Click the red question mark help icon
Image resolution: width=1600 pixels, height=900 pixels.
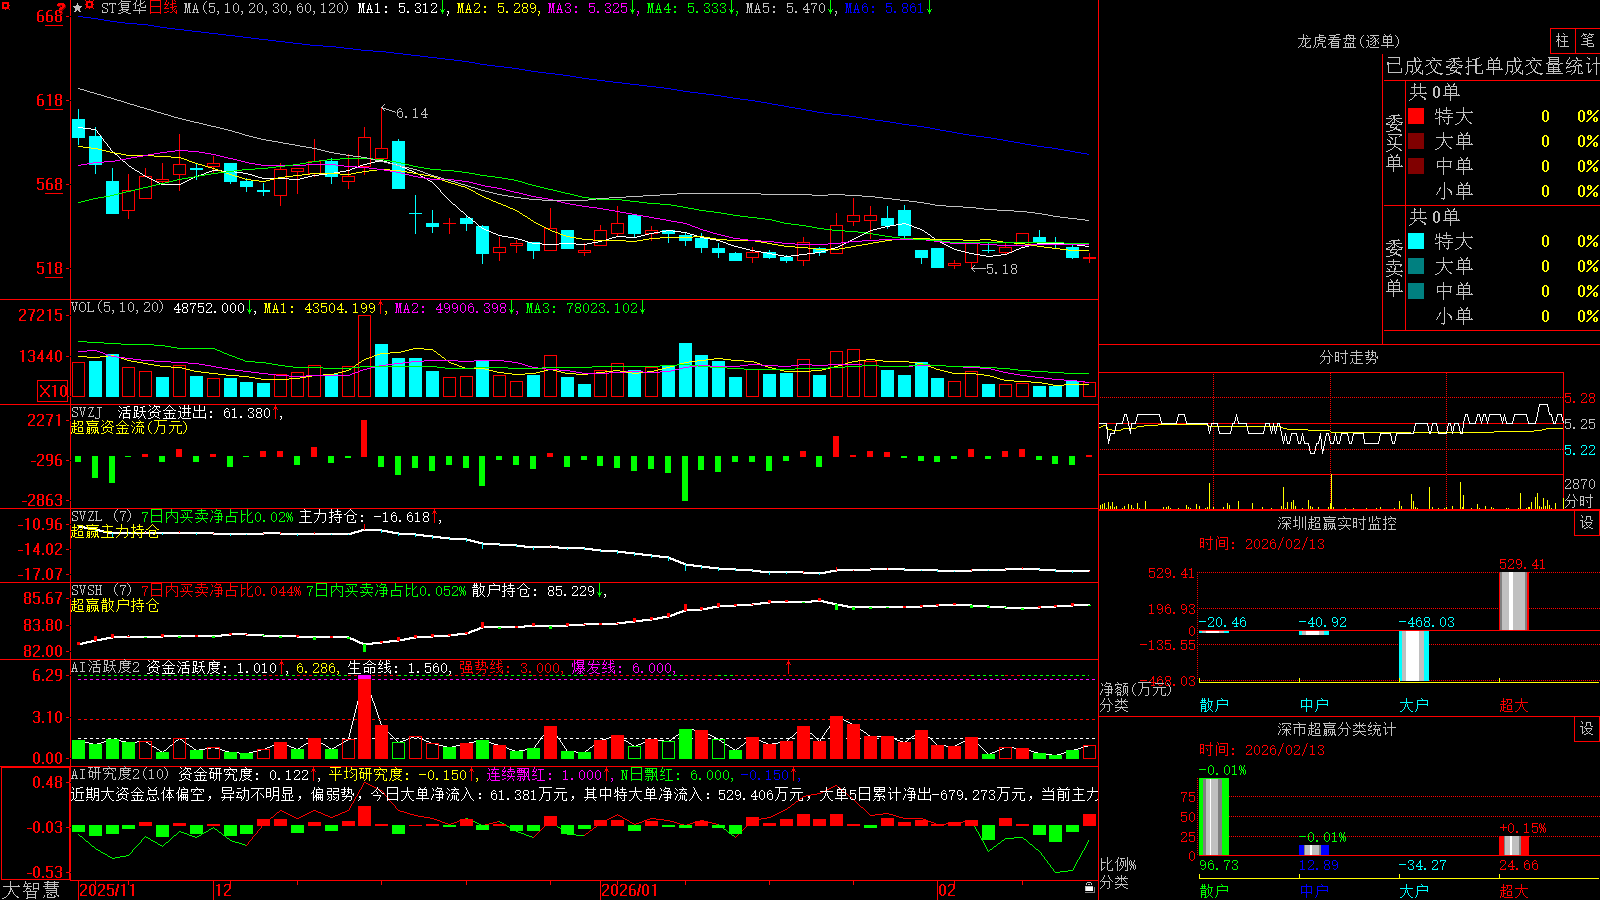click(x=61, y=8)
